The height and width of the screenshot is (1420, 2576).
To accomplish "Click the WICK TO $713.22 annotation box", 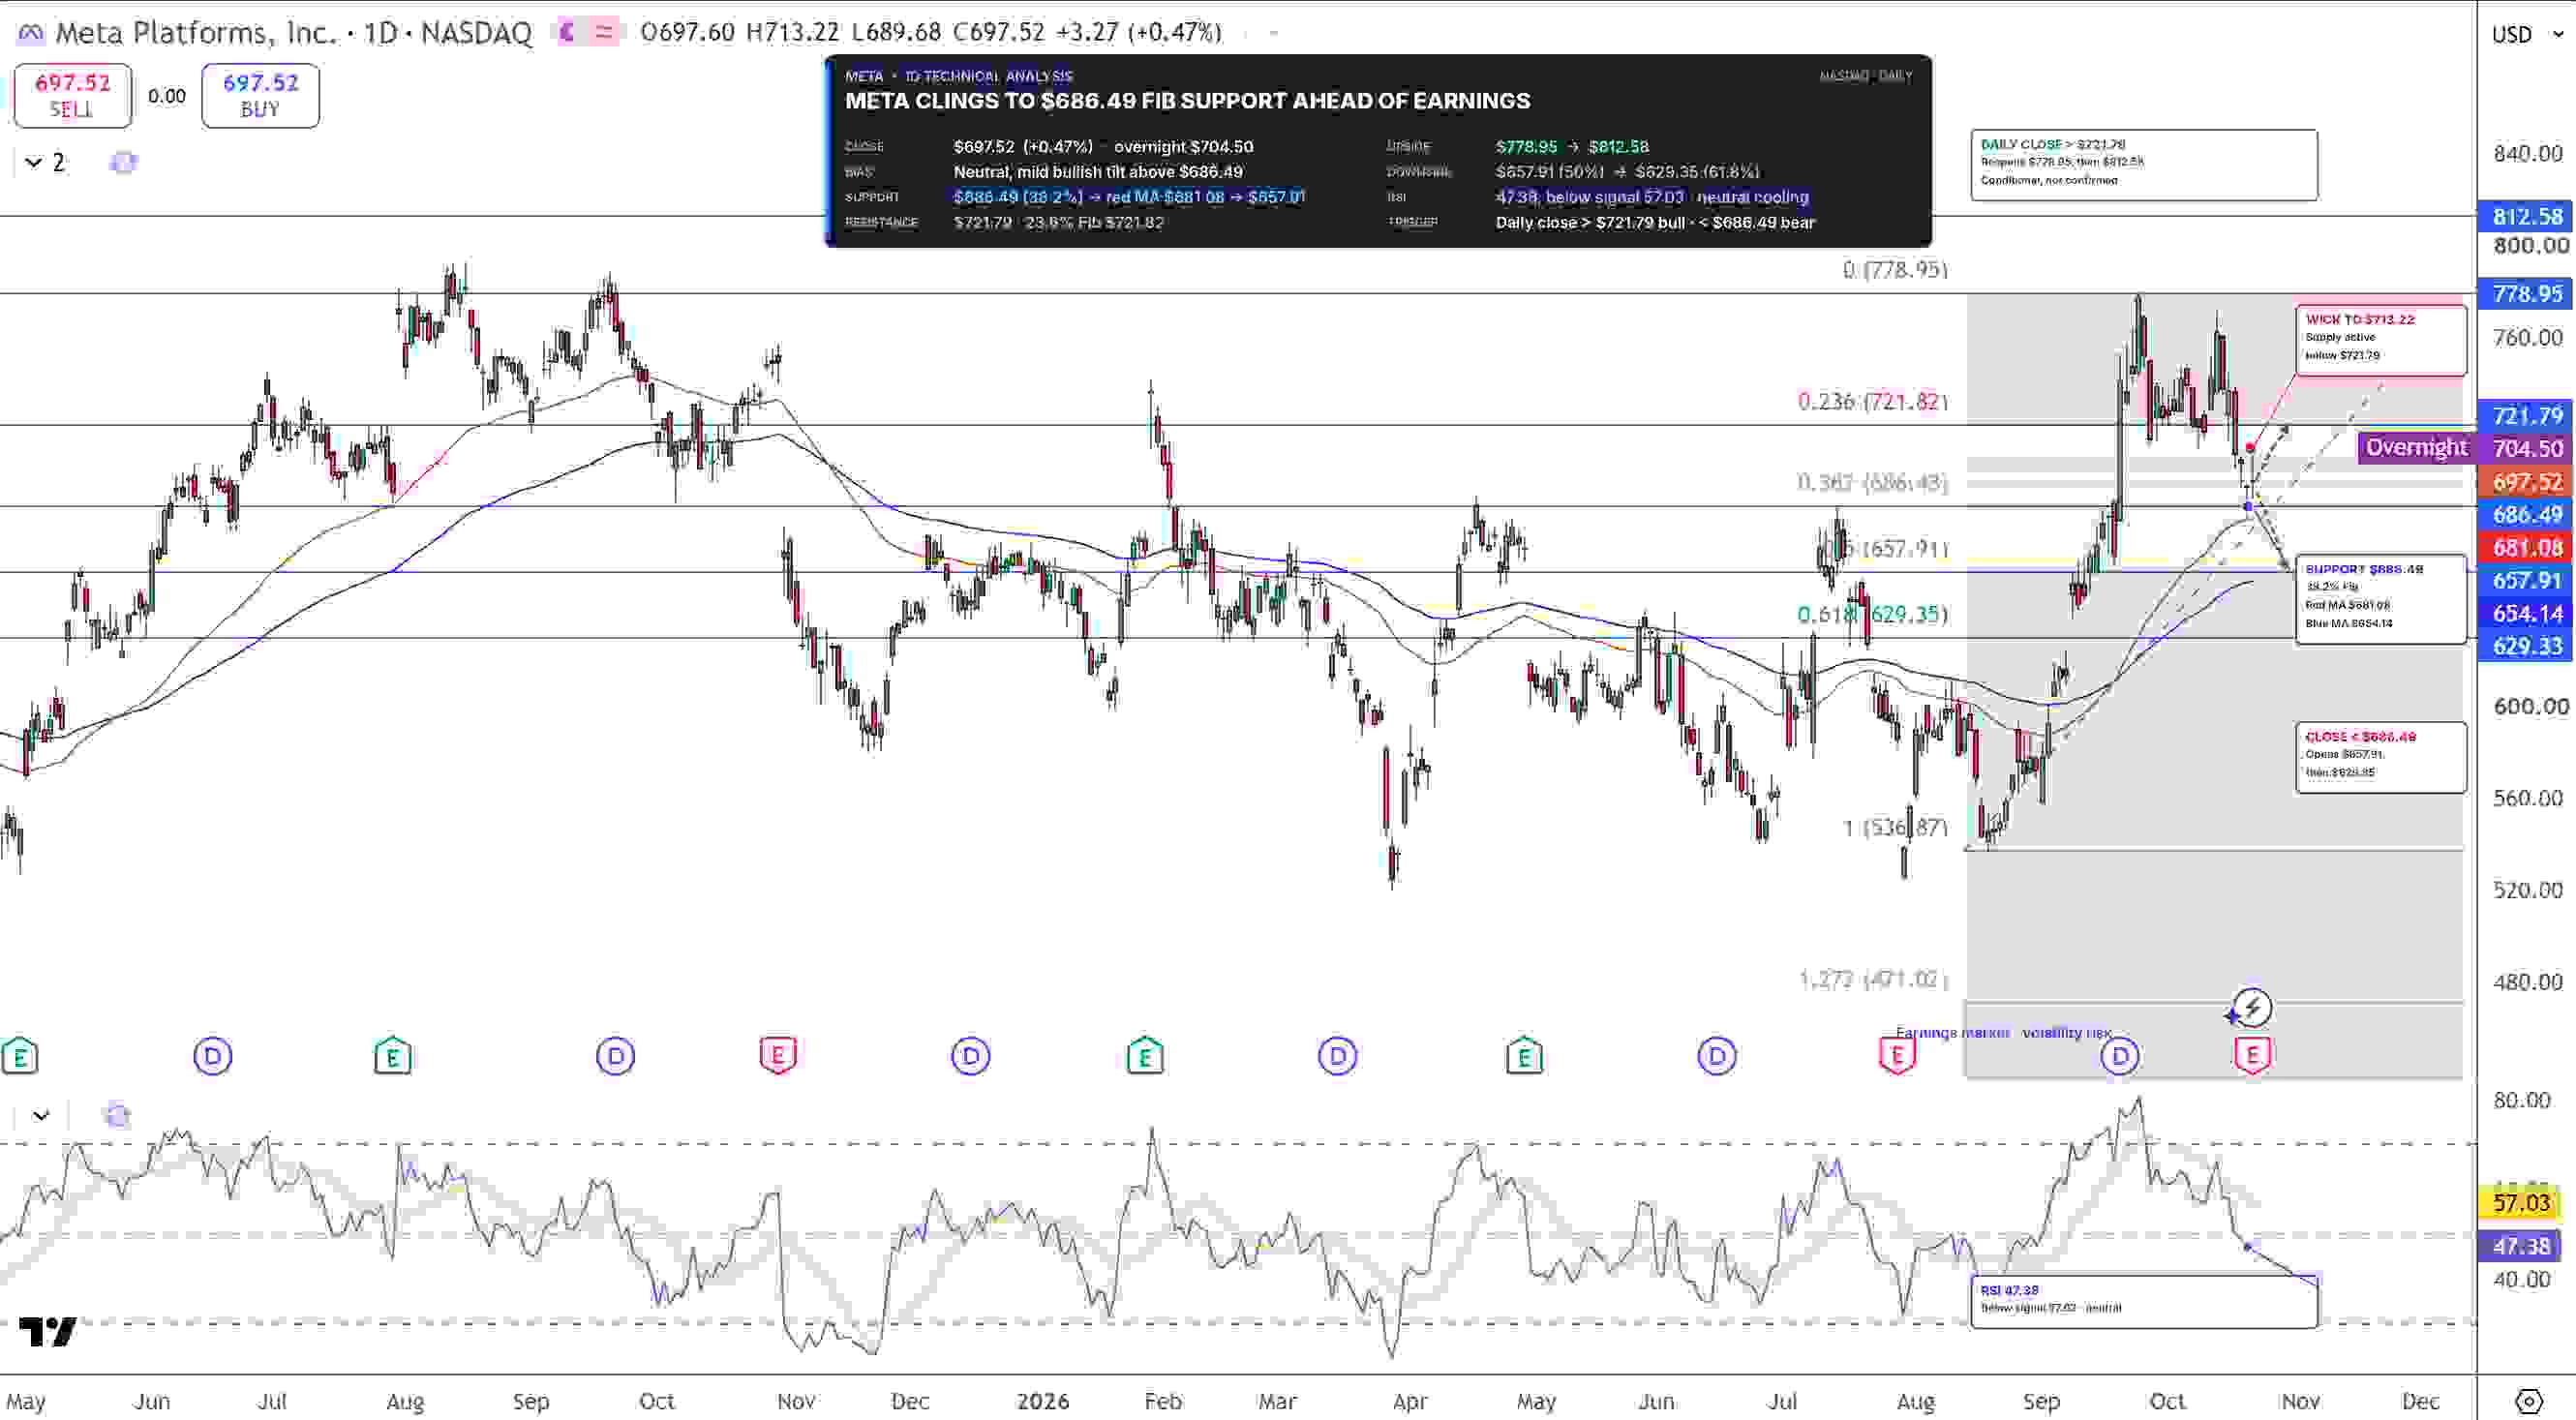I will [2381, 340].
